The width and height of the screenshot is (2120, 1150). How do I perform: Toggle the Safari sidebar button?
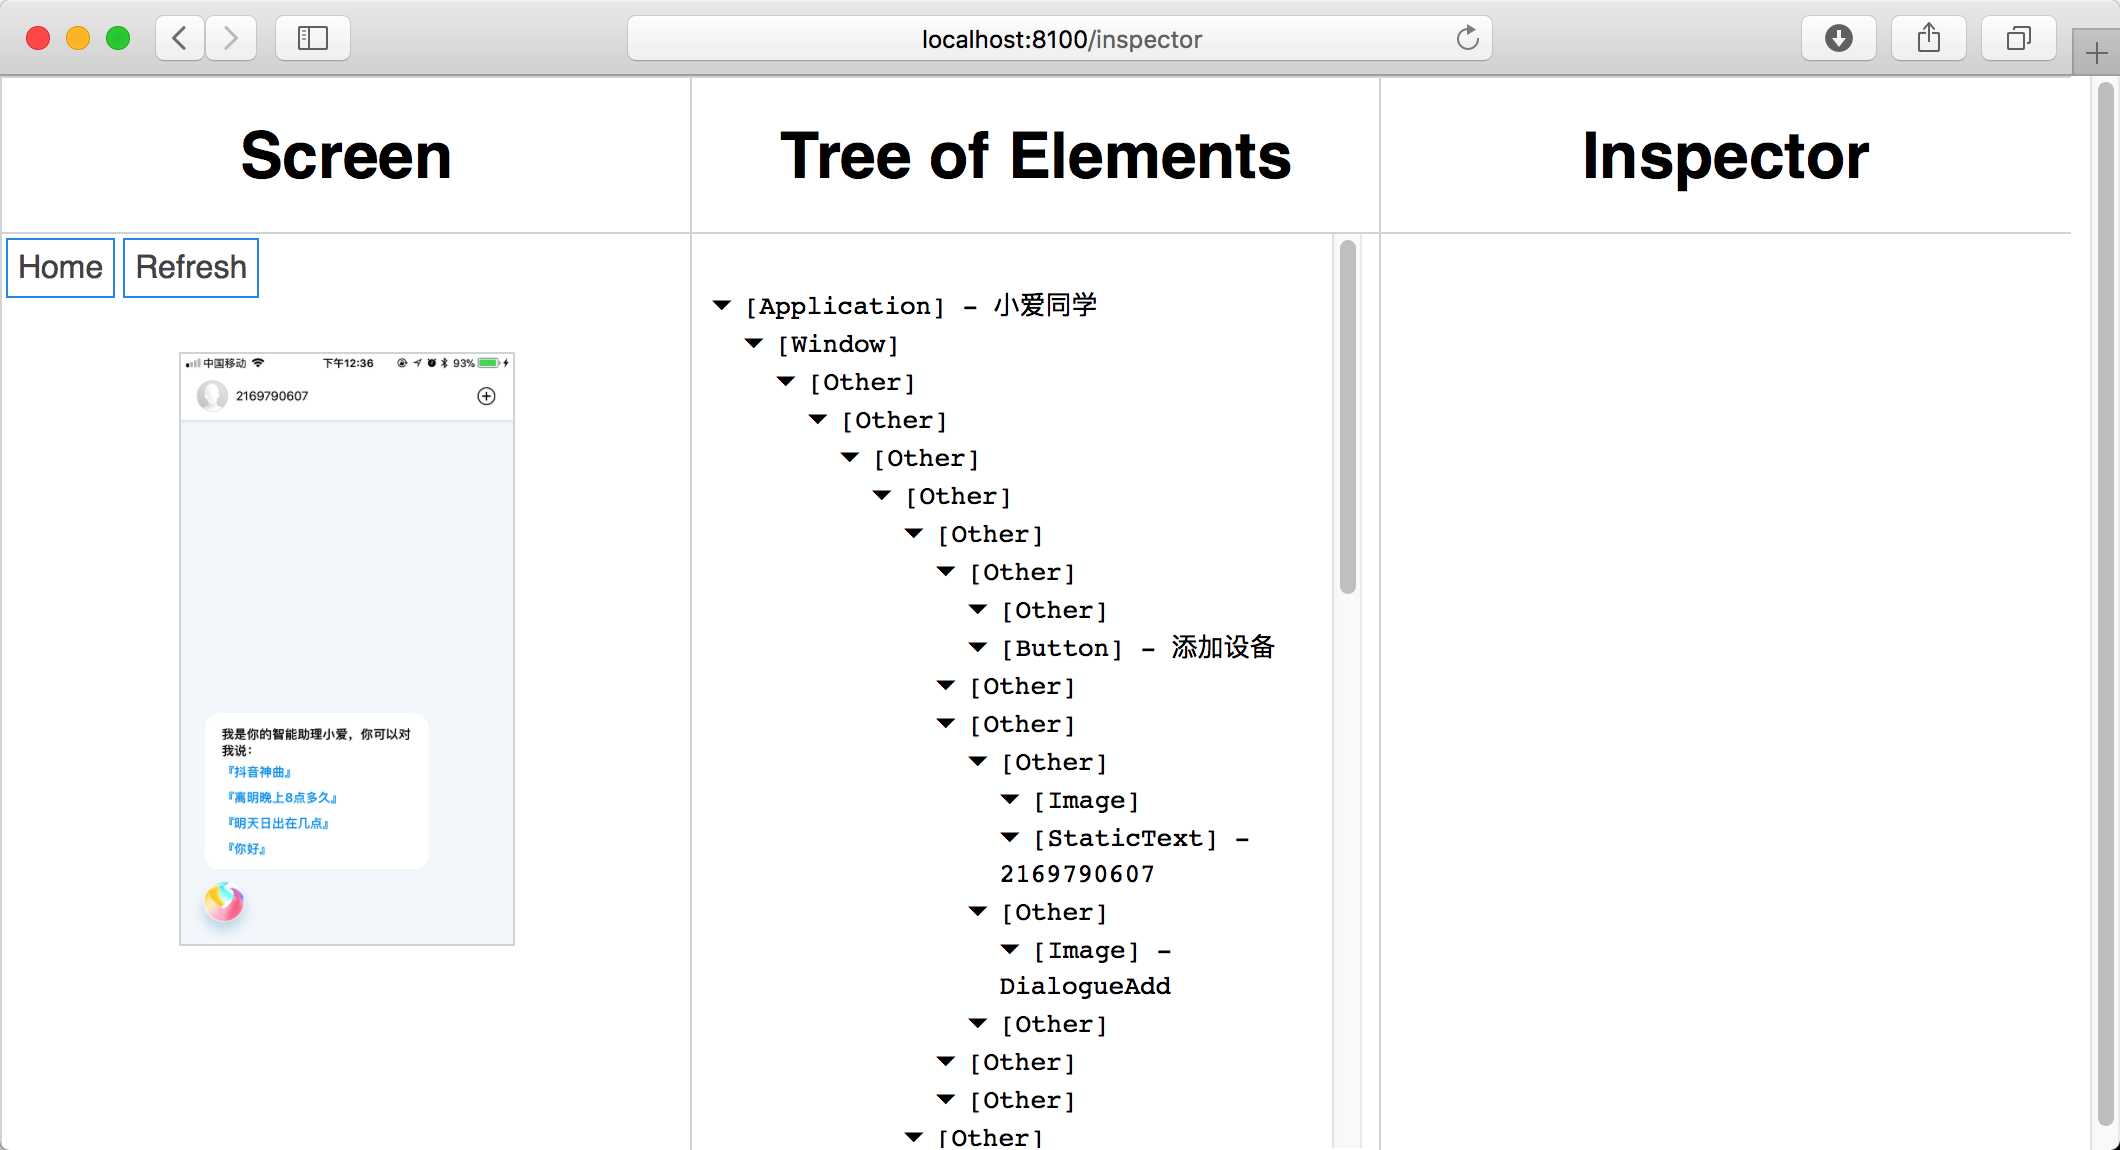[x=313, y=38]
